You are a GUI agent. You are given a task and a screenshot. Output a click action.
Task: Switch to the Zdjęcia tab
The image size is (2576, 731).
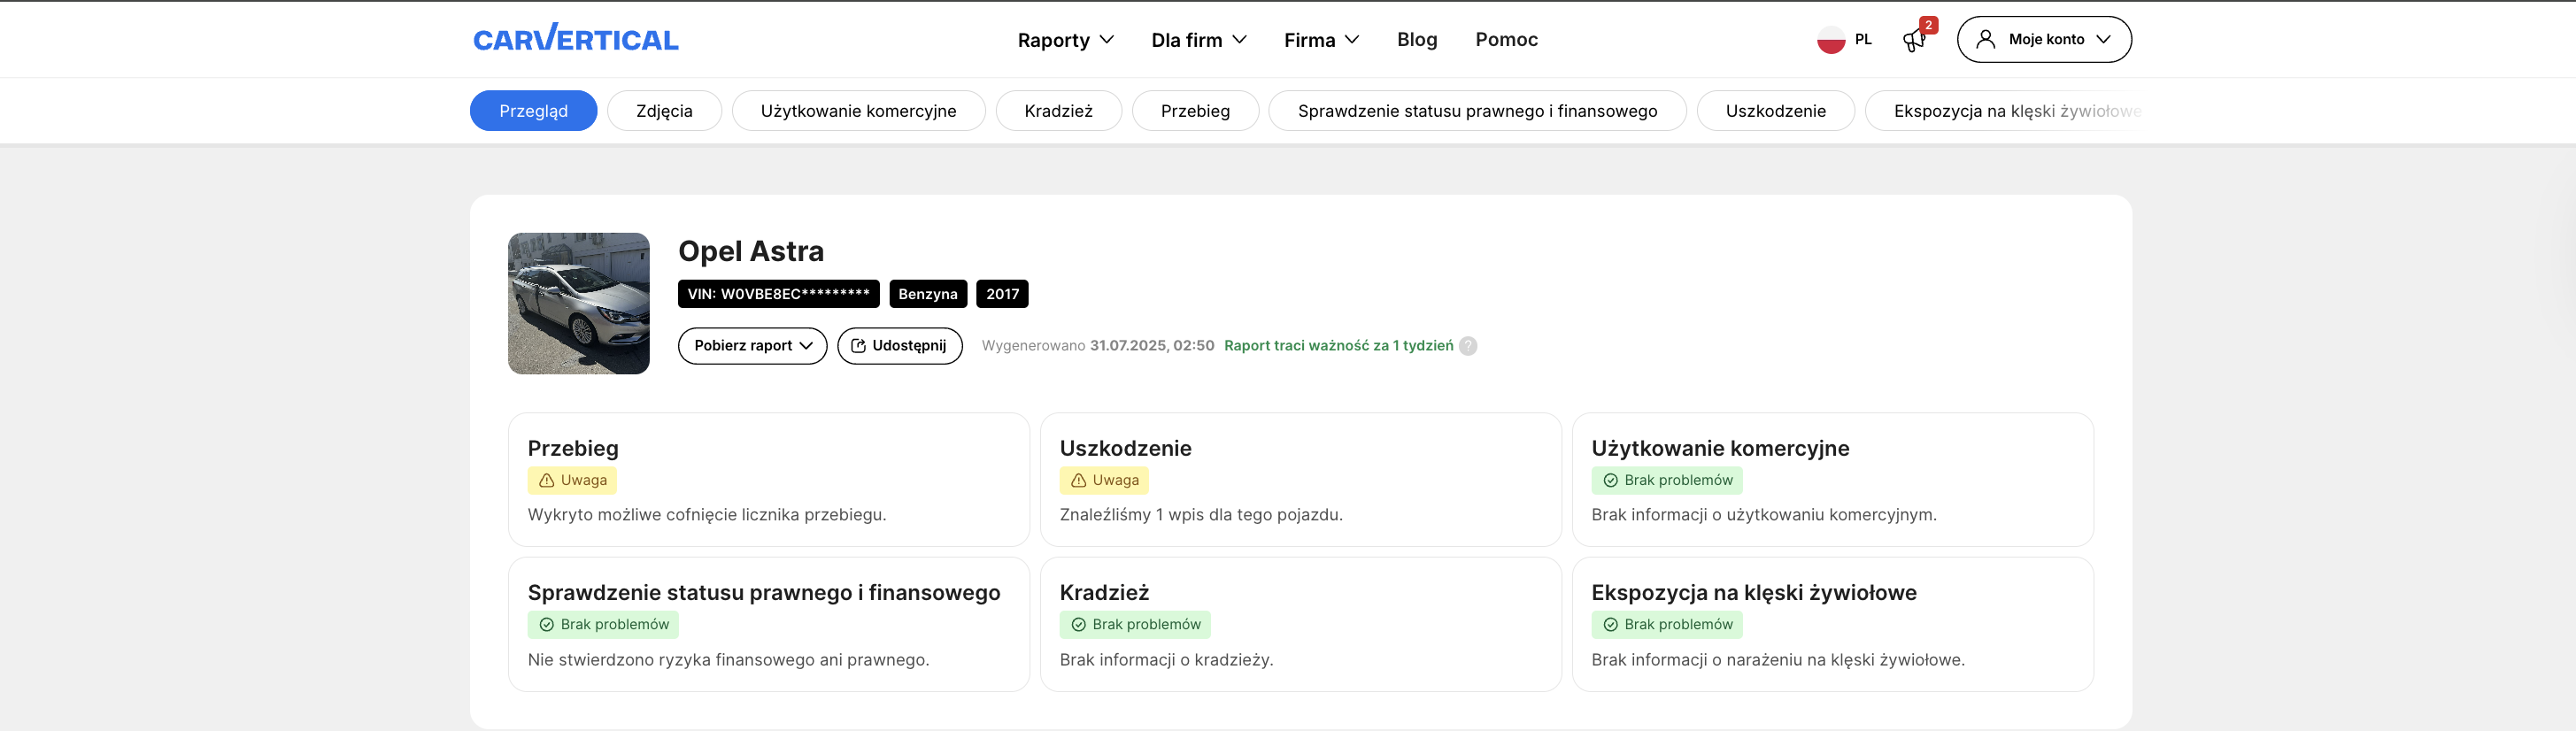[664, 110]
